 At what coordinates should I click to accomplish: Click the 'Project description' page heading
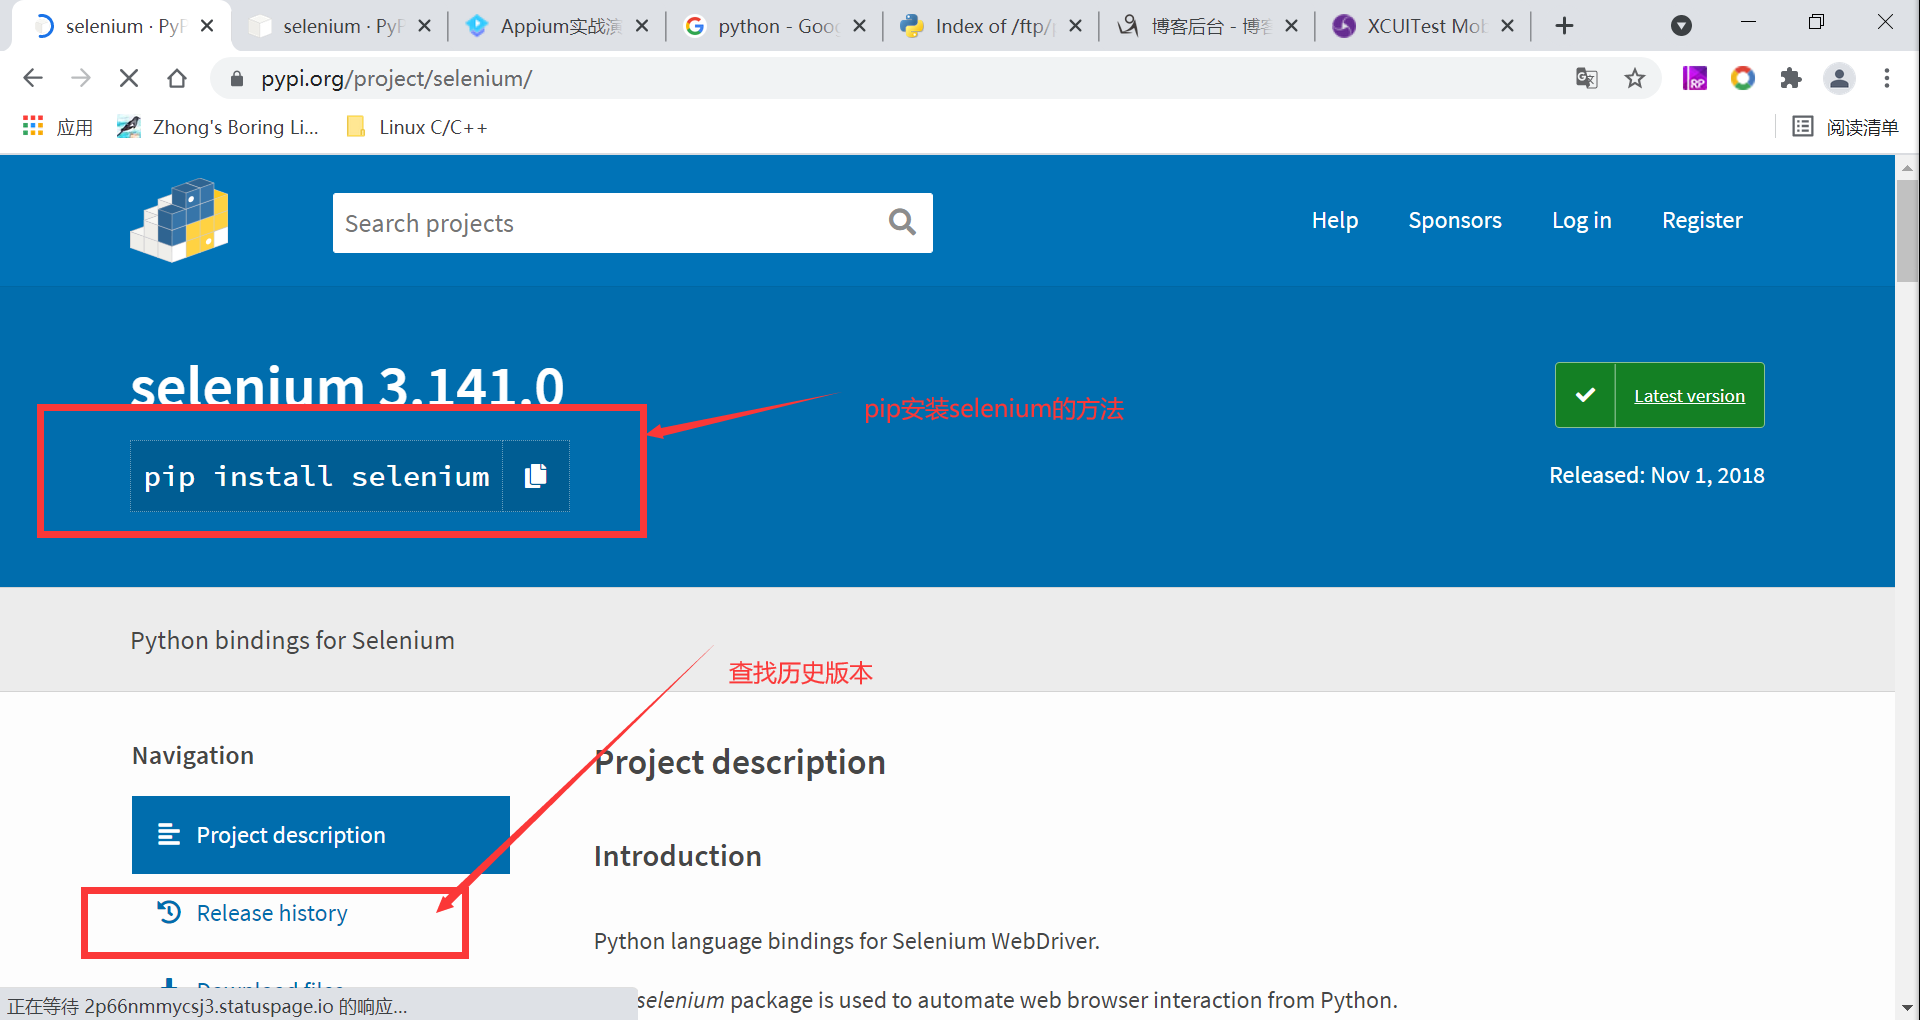[740, 762]
